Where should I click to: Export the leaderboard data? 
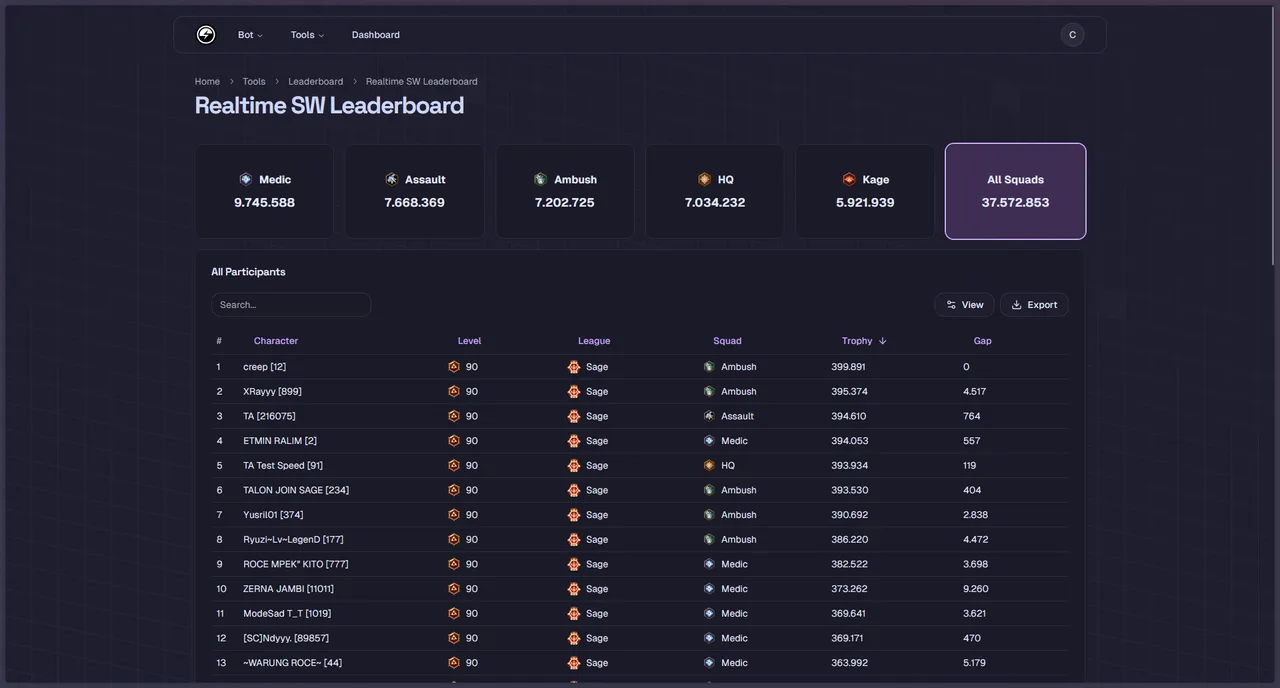(x=1034, y=305)
